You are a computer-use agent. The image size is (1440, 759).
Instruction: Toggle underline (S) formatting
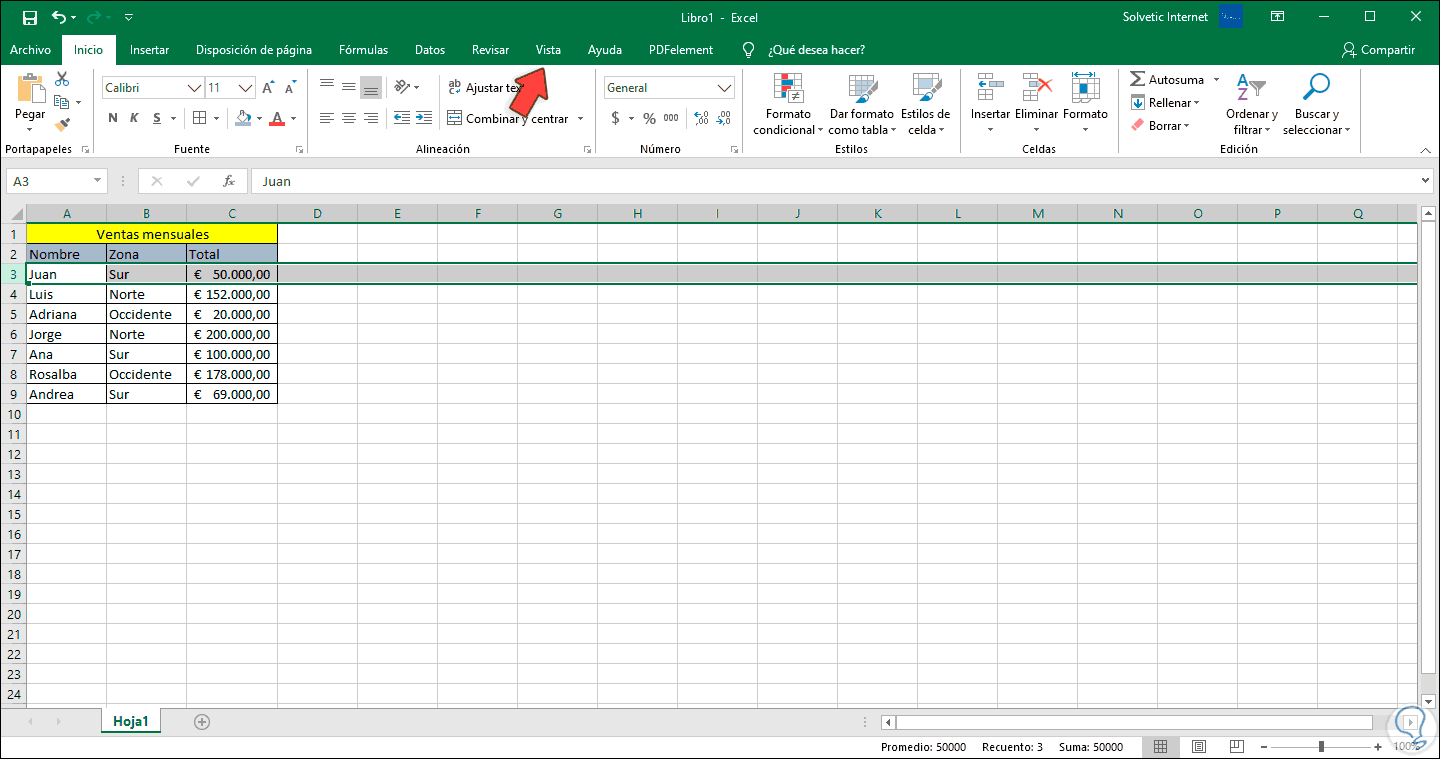coord(158,118)
